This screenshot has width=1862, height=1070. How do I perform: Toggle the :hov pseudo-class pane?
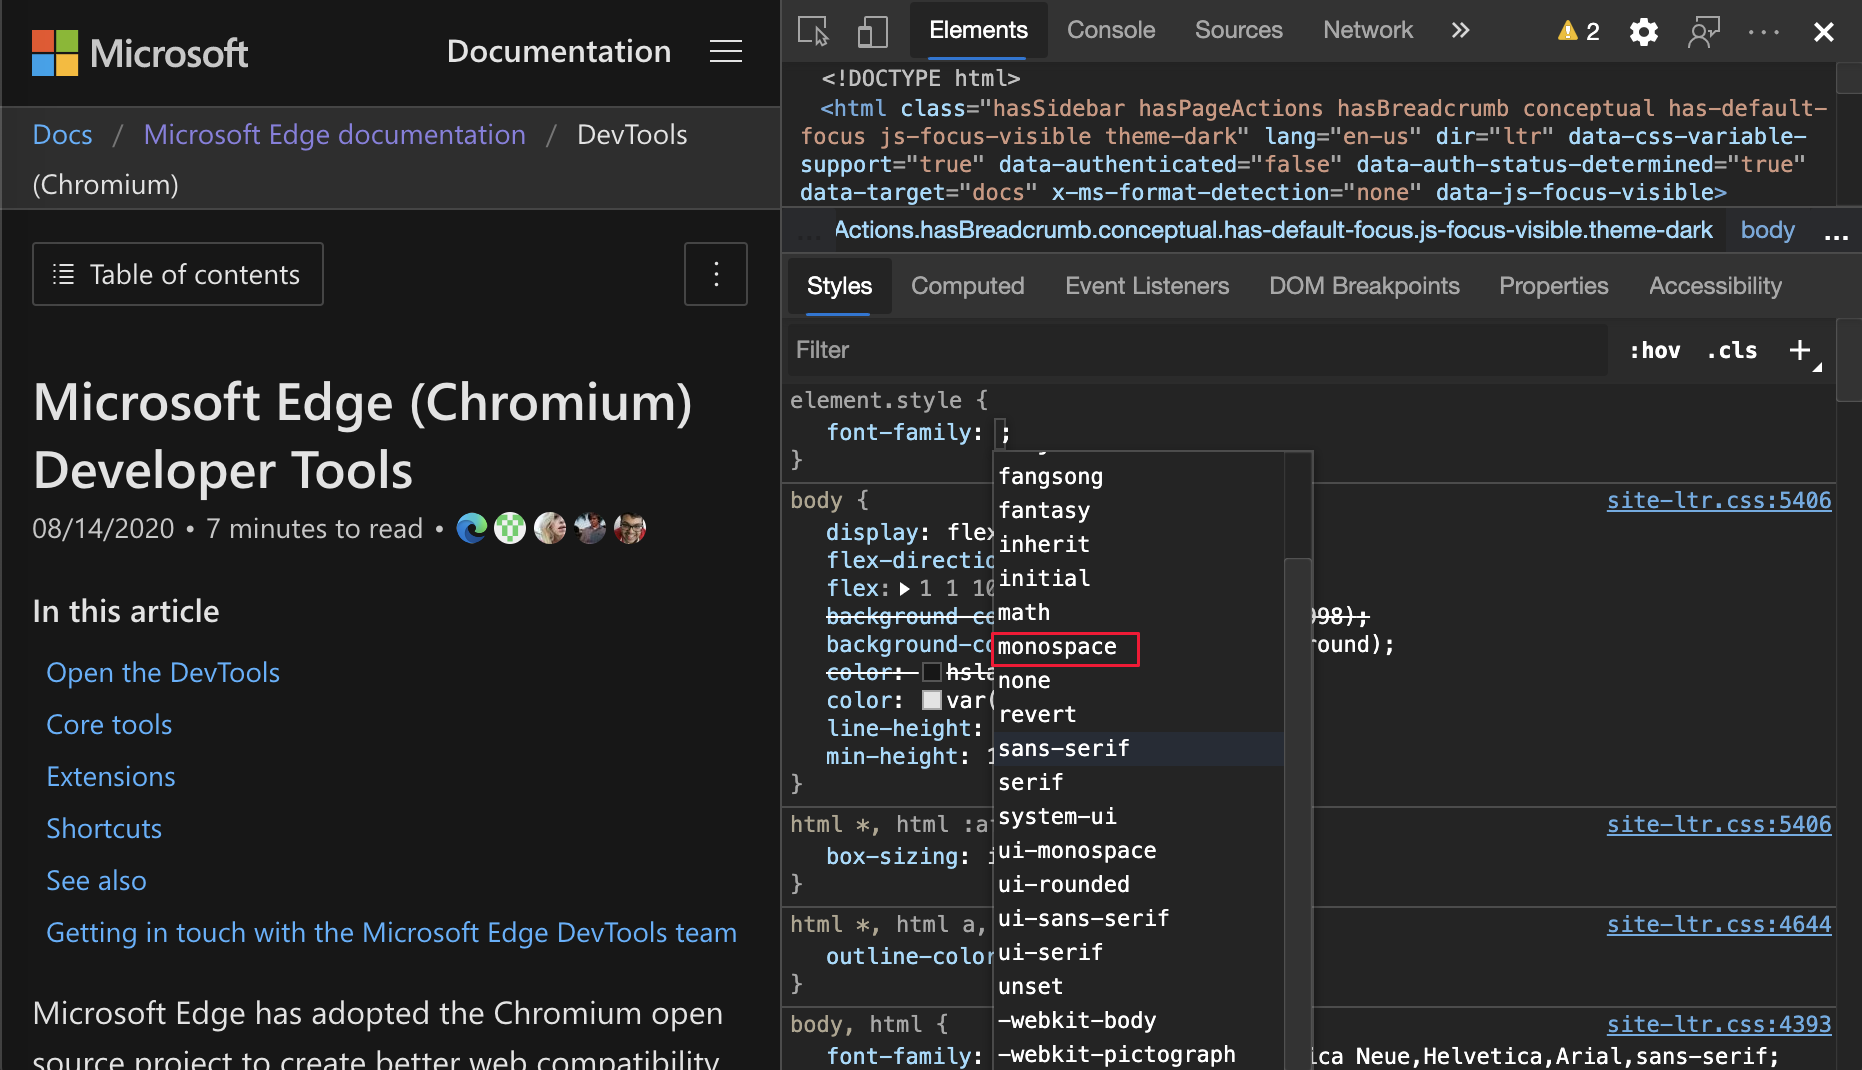click(x=1655, y=350)
